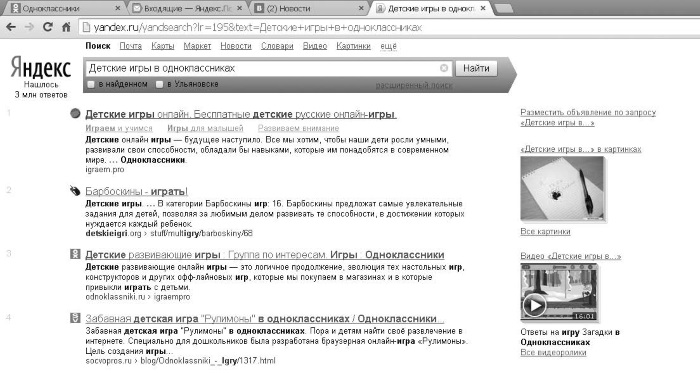Open the browser home page icon

tap(66, 27)
